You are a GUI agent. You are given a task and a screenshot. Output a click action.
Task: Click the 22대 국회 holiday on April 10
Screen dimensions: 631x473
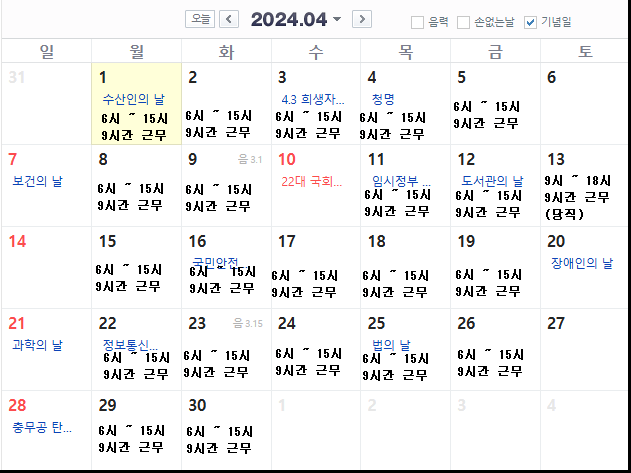[x=312, y=181]
